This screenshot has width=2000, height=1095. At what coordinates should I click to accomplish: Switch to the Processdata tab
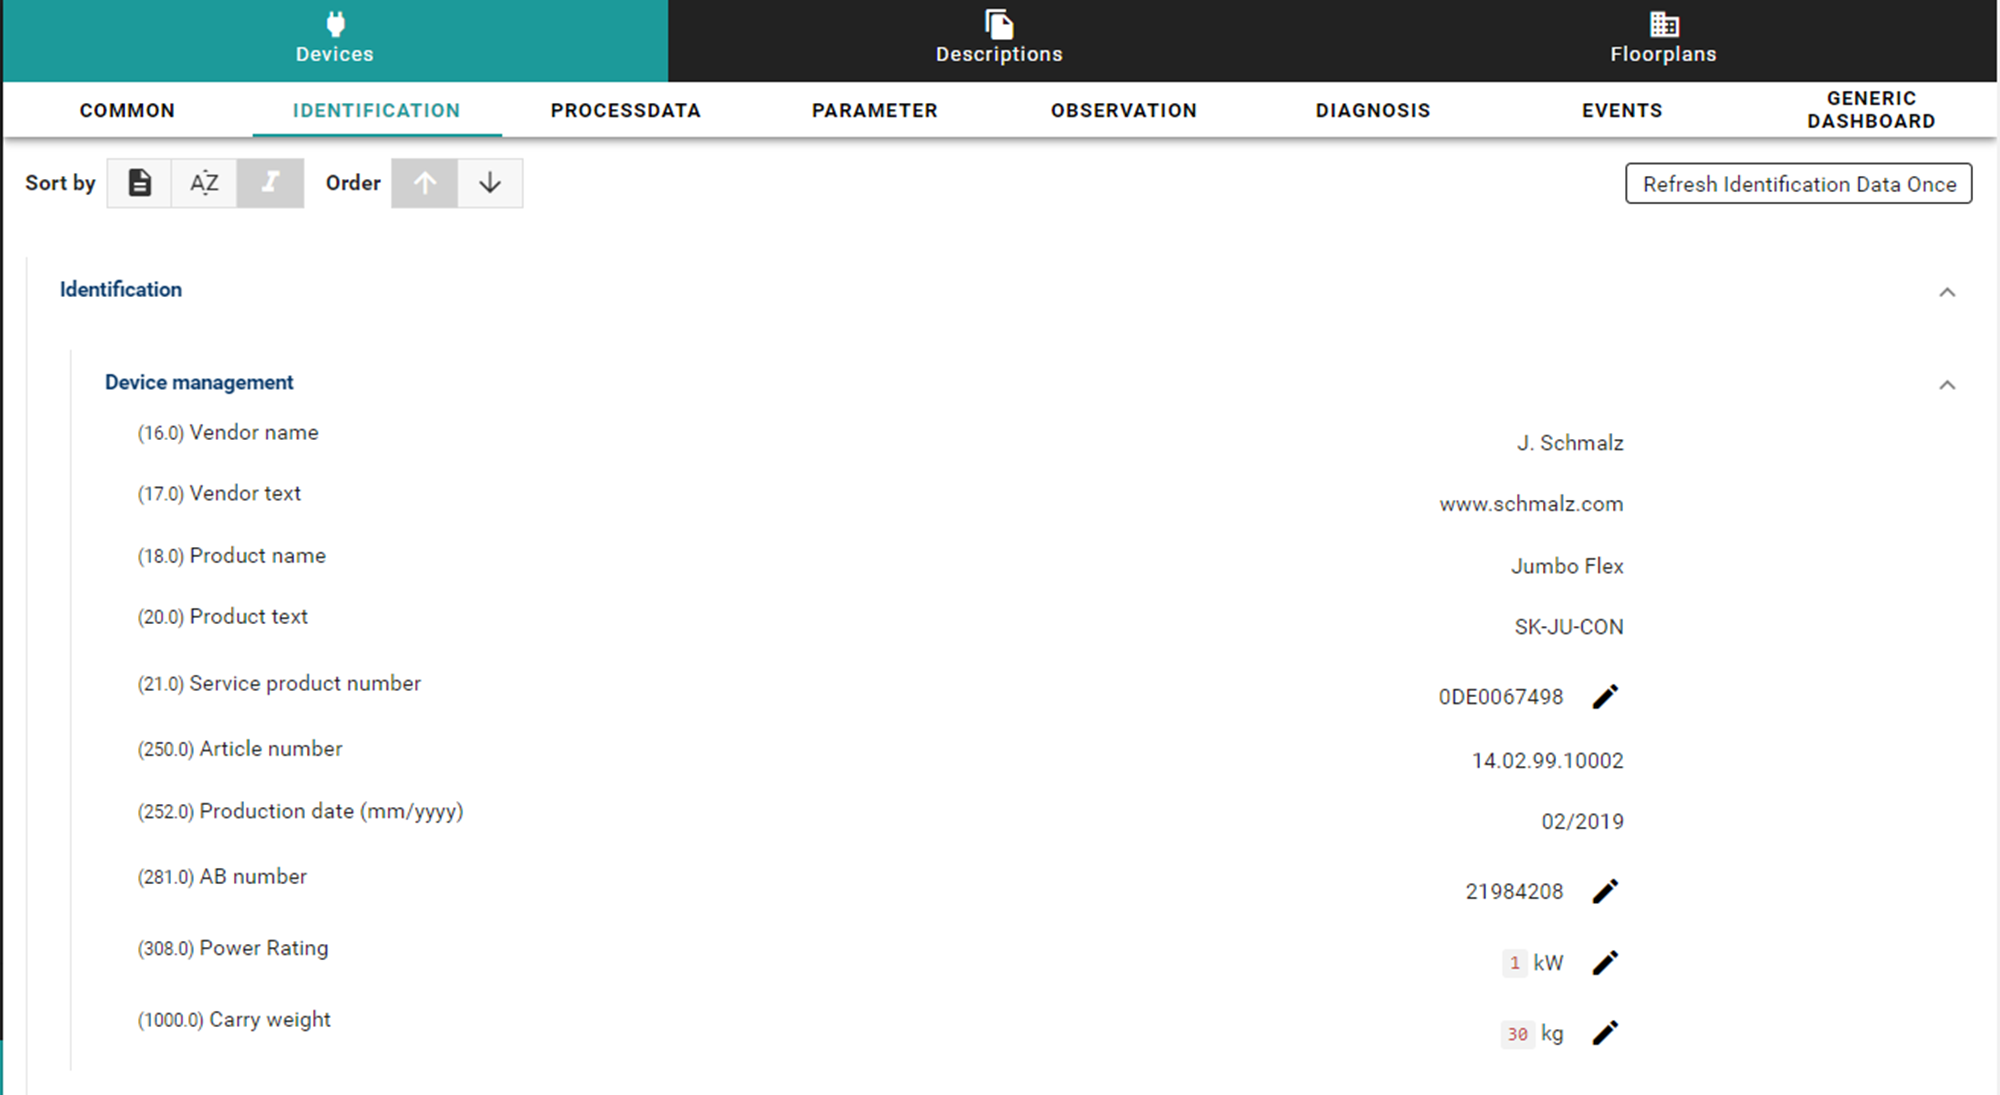(x=625, y=110)
